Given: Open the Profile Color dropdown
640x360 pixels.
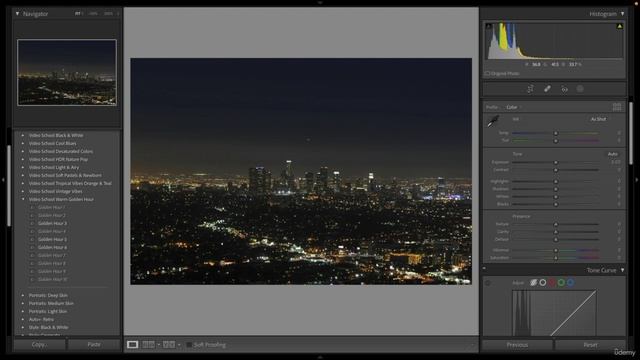Looking at the screenshot, I should coord(513,107).
